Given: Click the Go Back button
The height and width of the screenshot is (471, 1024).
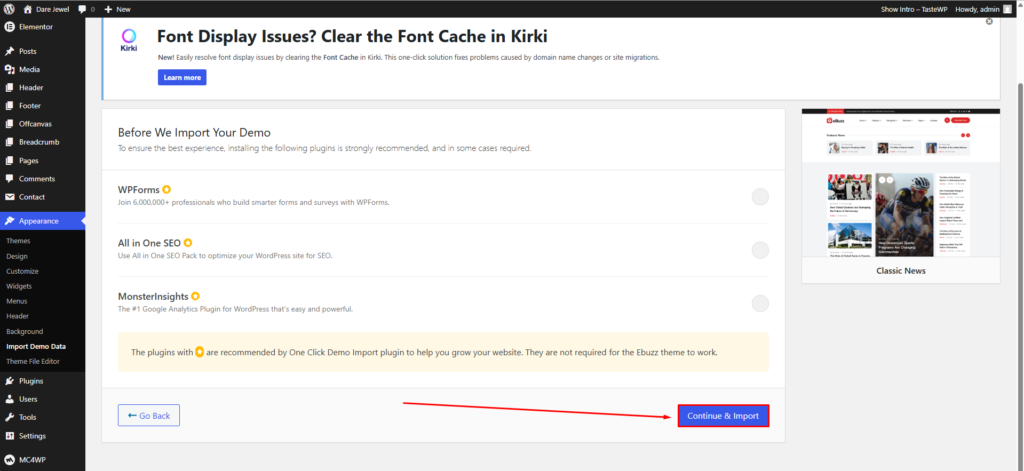Looking at the screenshot, I should [148, 415].
